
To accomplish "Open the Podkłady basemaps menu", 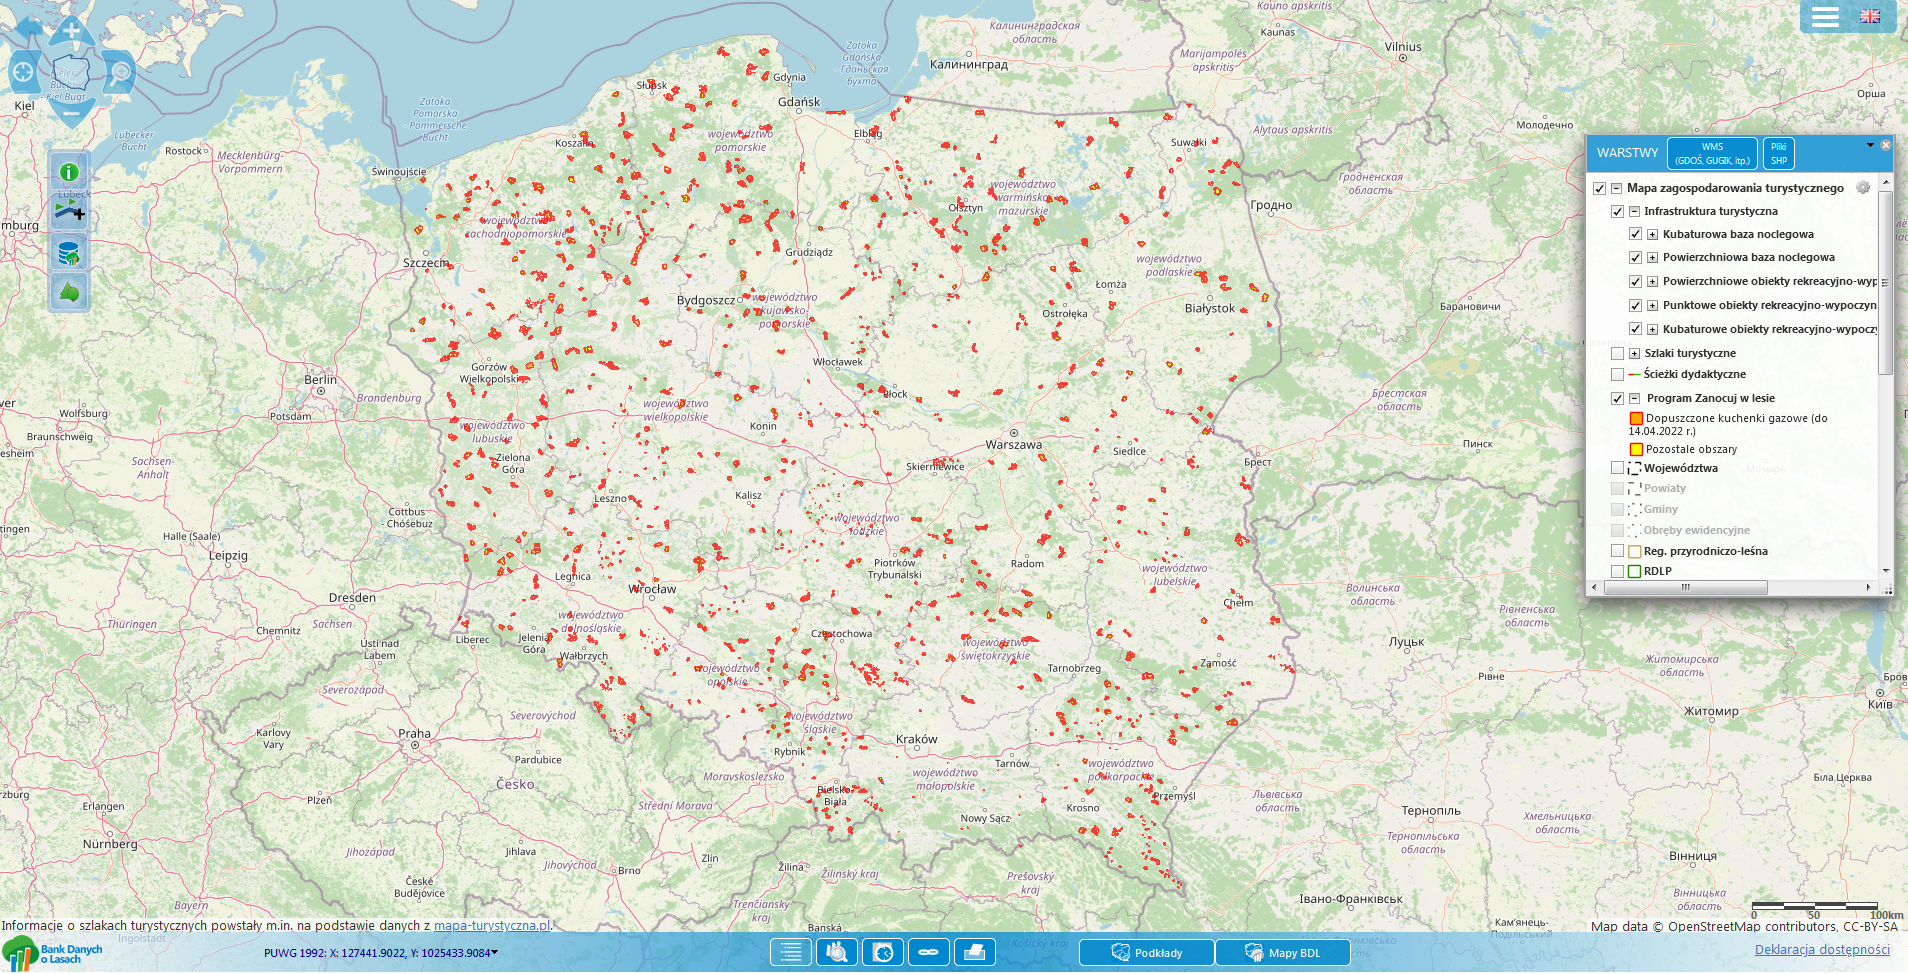I will coord(1147,953).
